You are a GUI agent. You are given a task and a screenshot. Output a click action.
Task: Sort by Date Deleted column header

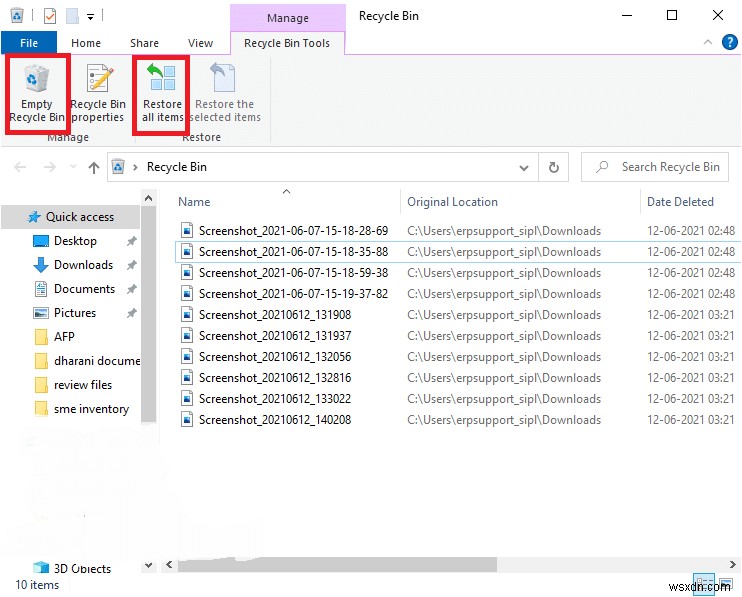pos(680,202)
